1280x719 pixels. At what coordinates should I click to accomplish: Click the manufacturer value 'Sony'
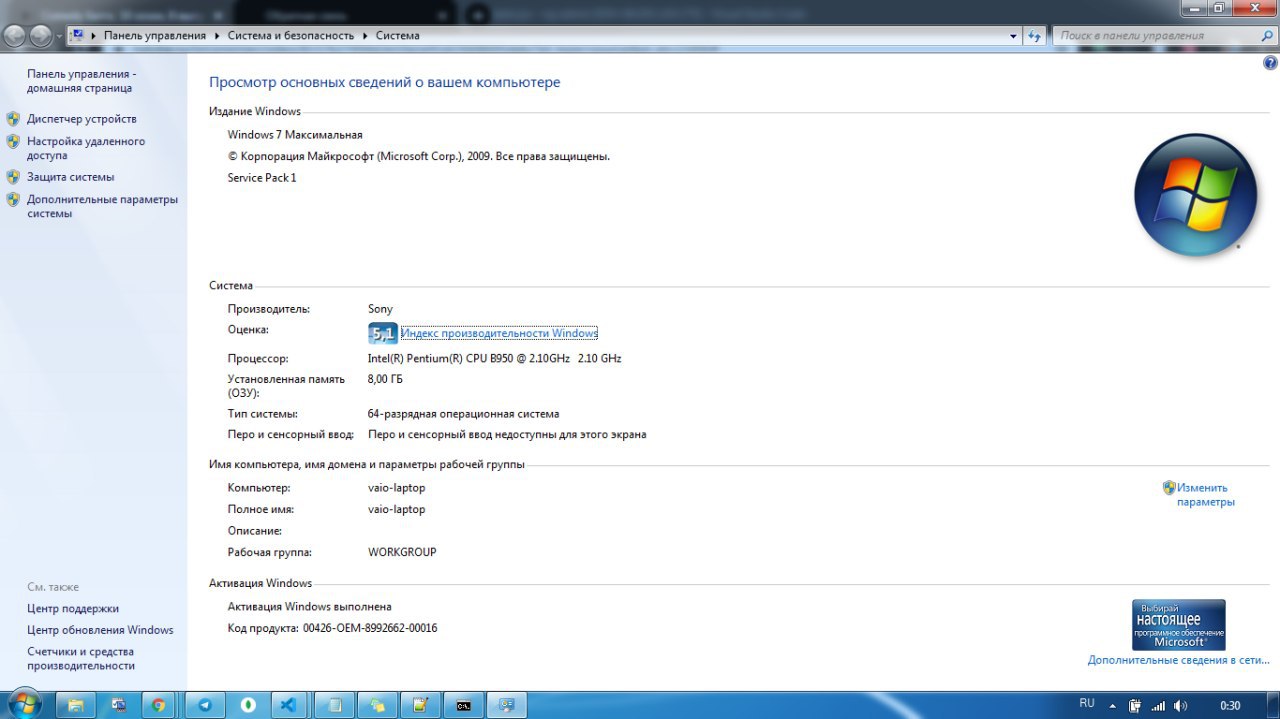381,309
